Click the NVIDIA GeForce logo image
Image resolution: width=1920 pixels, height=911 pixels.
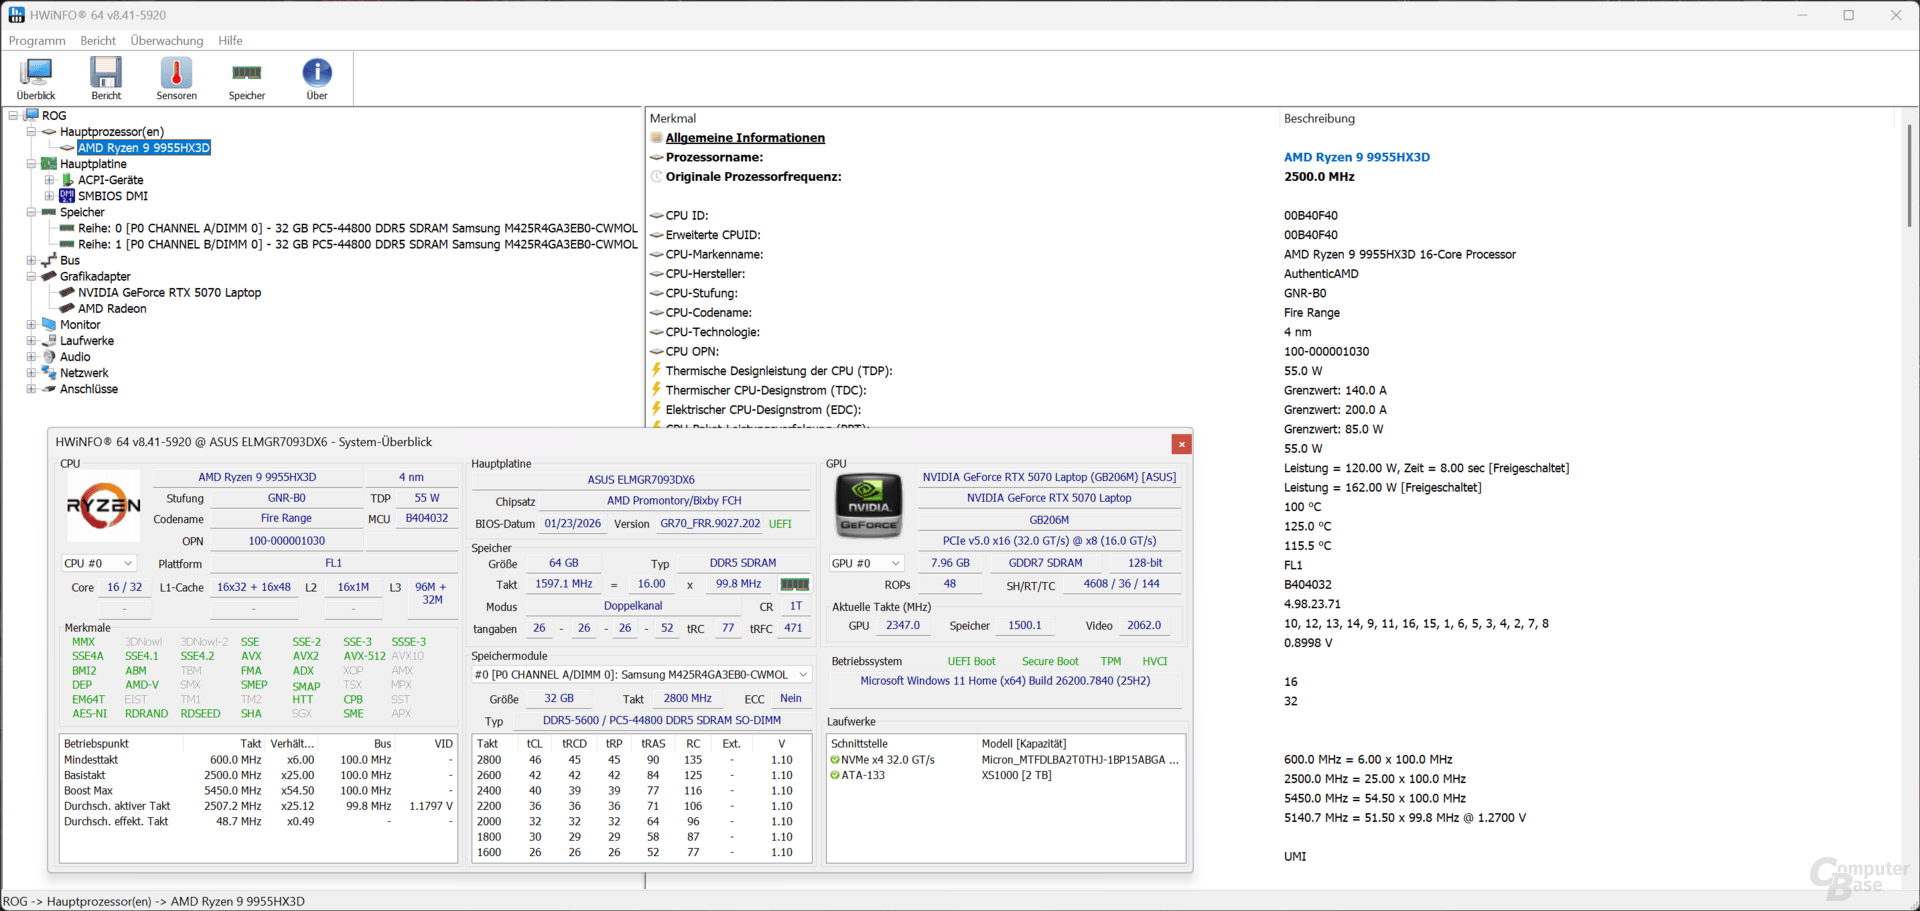coord(868,505)
